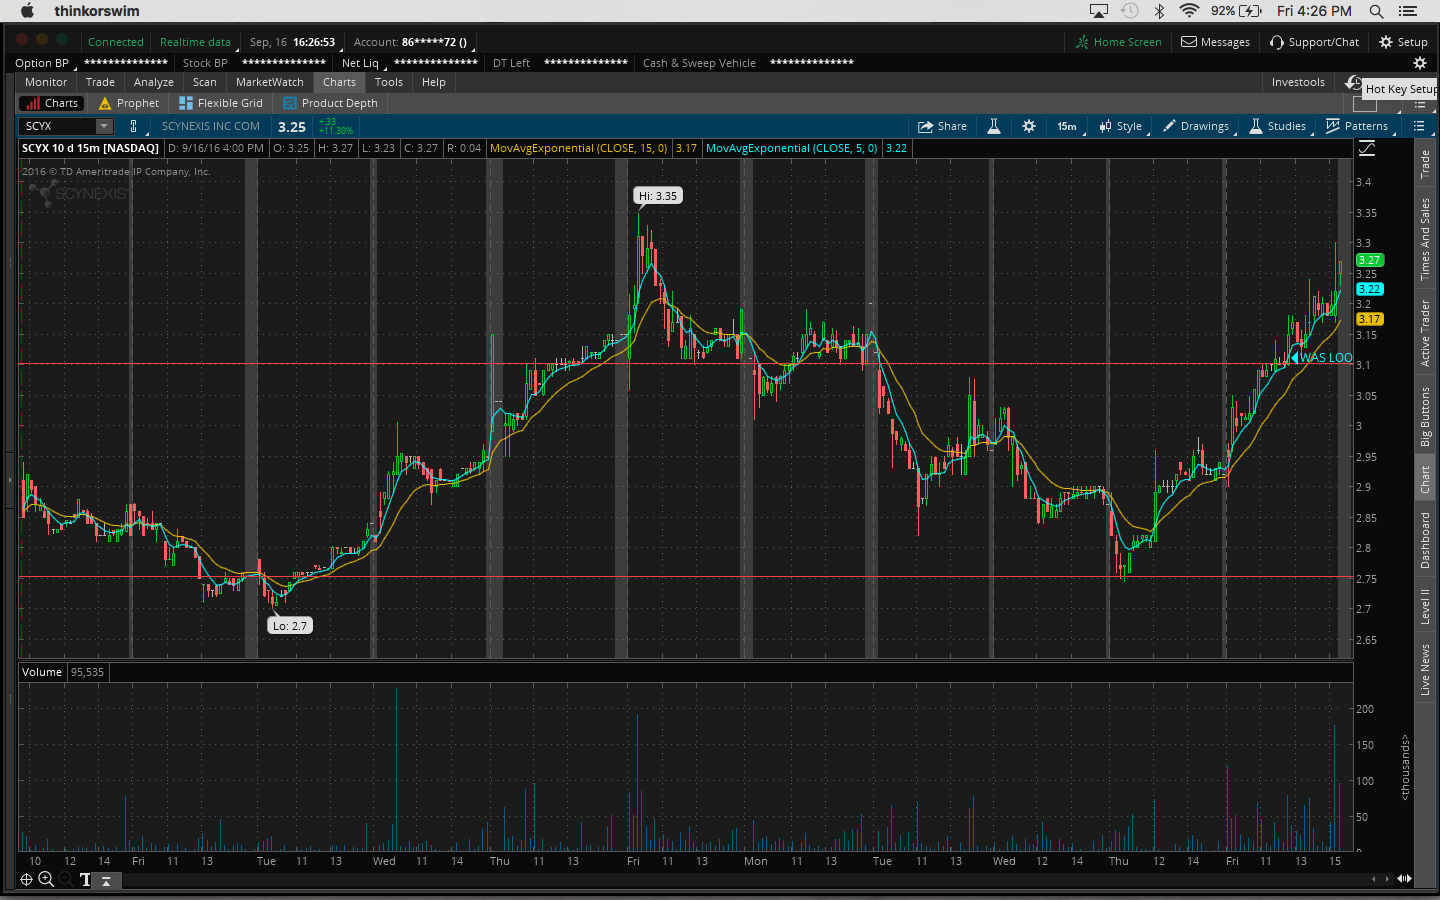Screen dimensions: 1440x900
Task: Open the 15m timeframe dropdown
Action: [1067, 126]
